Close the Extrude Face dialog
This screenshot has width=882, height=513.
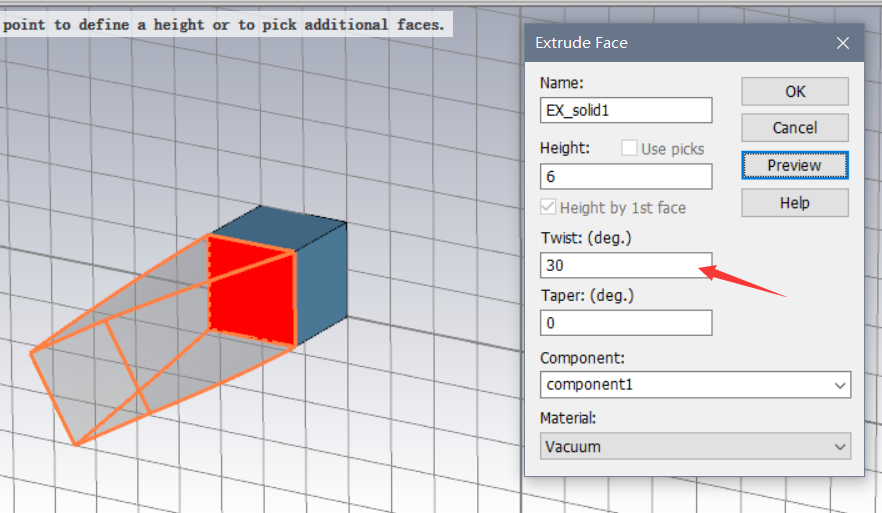(842, 43)
